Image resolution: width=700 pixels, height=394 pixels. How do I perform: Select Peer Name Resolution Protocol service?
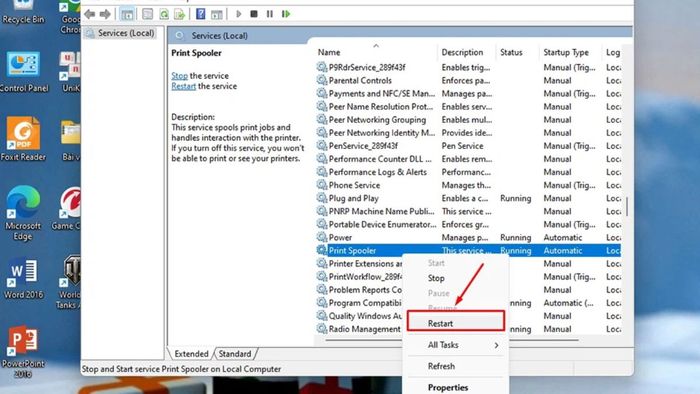[x=468, y=107]
